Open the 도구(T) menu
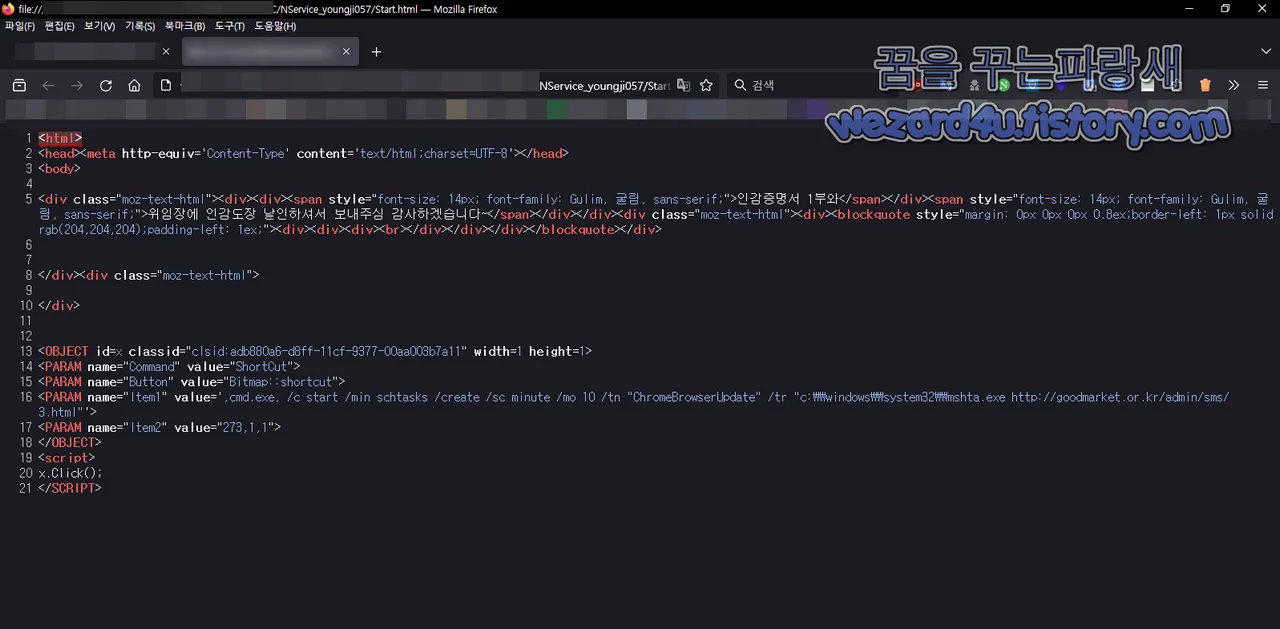1280x629 pixels. (230, 26)
